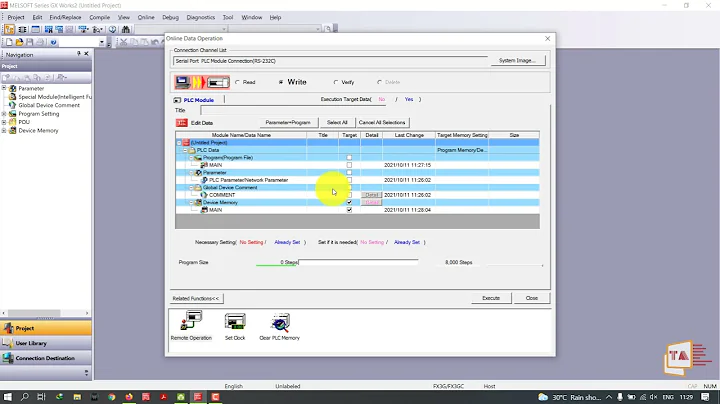The height and width of the screenshot is (404, 720).
Task: Open the Chrome icon in taskbar
Action: [x=112, y=397]
